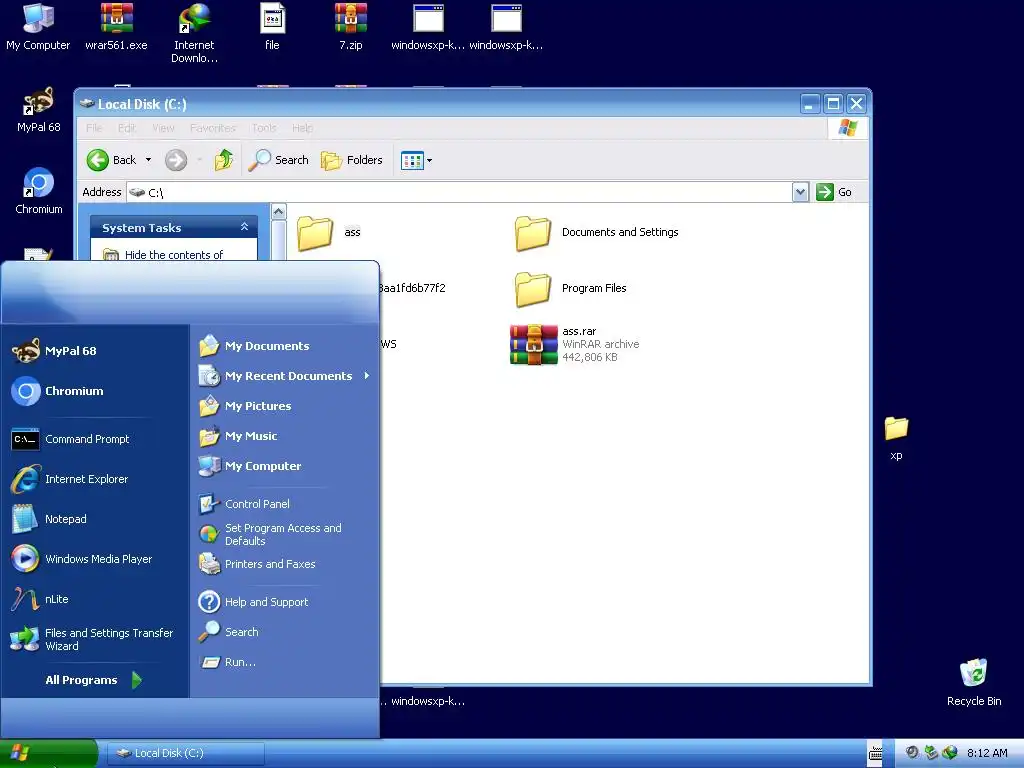Collapse the System Tasks panel
The width and height of the screenshot is (1024, 768).
point(244,227)
